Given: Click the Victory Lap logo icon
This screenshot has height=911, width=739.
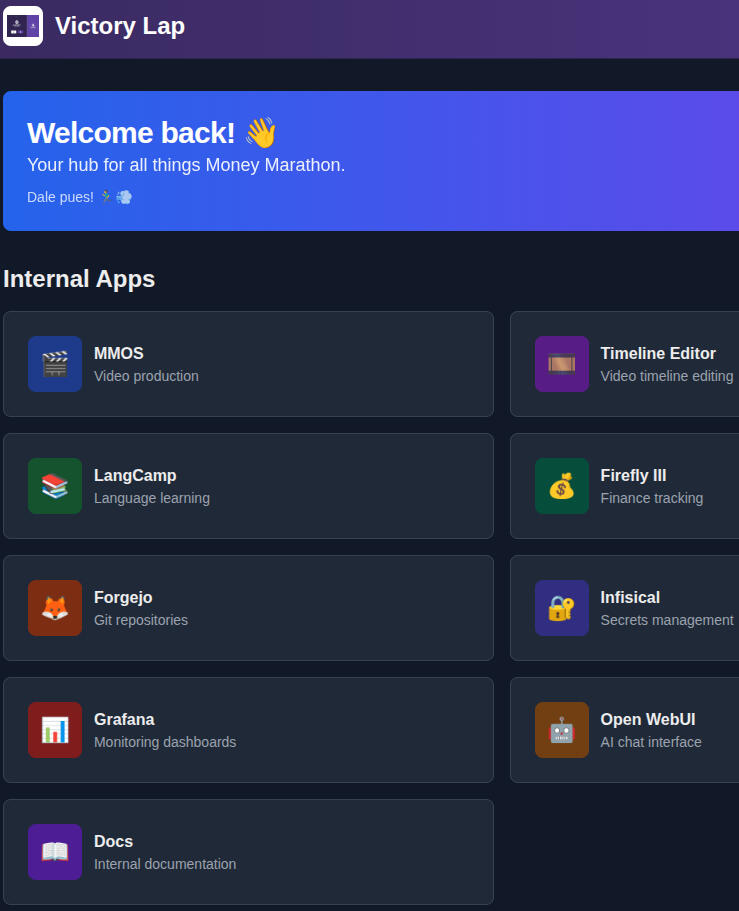Looking at the screenshot, I should click(23, 26).
